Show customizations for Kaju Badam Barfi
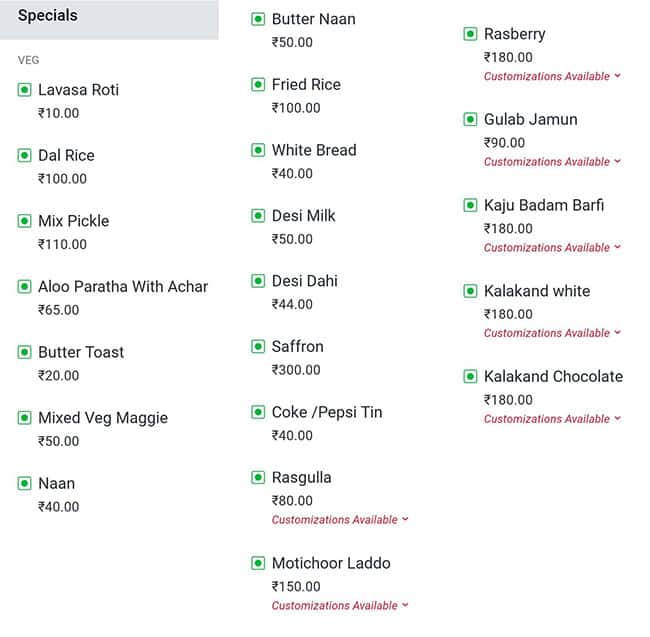 pyautogui.click(x=552, y=248)
